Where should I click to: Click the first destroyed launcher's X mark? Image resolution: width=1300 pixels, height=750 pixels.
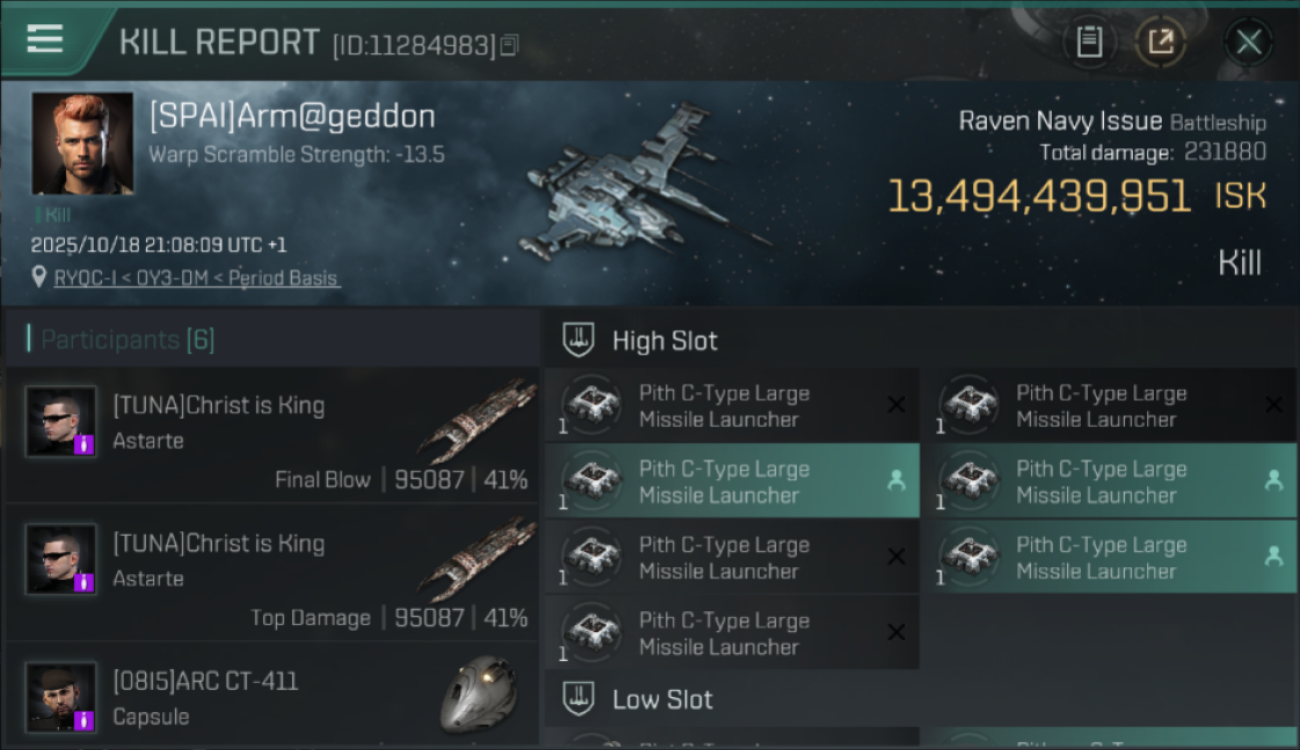tap(896, 405)
